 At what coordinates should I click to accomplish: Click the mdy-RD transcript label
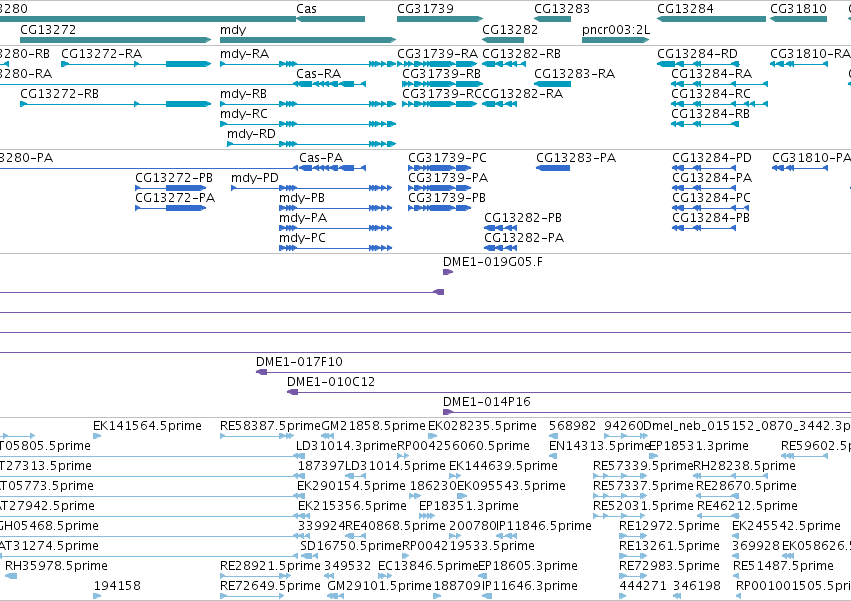(251, 134)
